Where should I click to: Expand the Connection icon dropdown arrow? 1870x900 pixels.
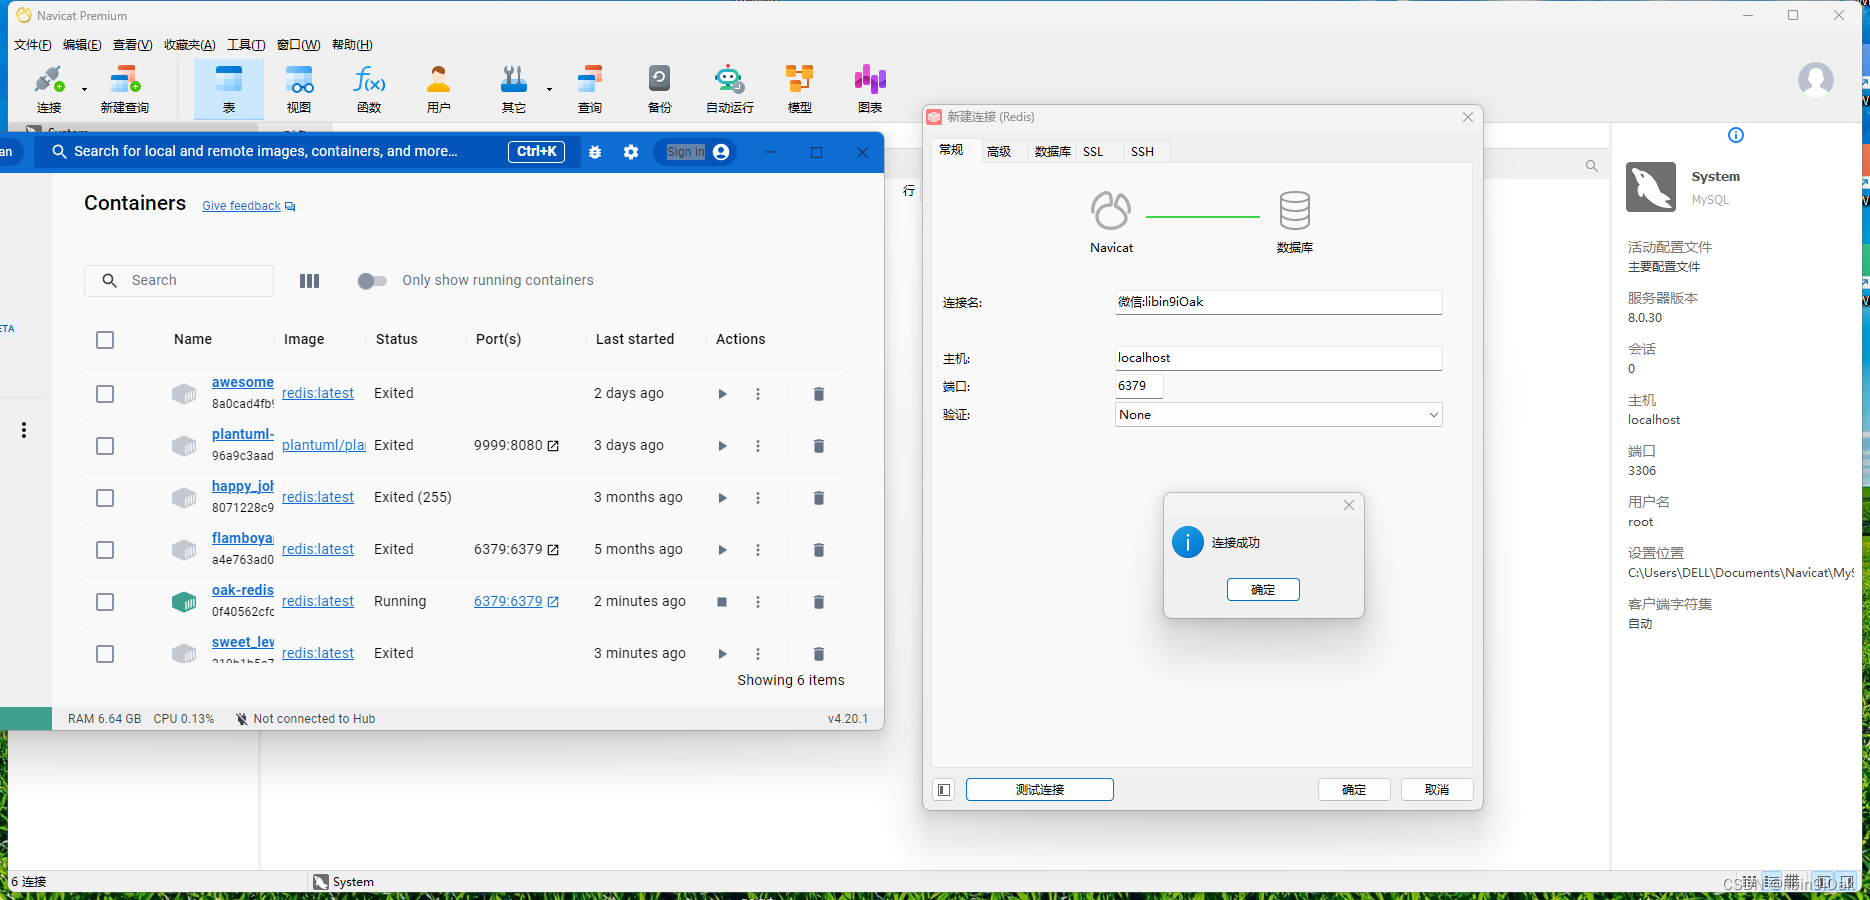84,89
